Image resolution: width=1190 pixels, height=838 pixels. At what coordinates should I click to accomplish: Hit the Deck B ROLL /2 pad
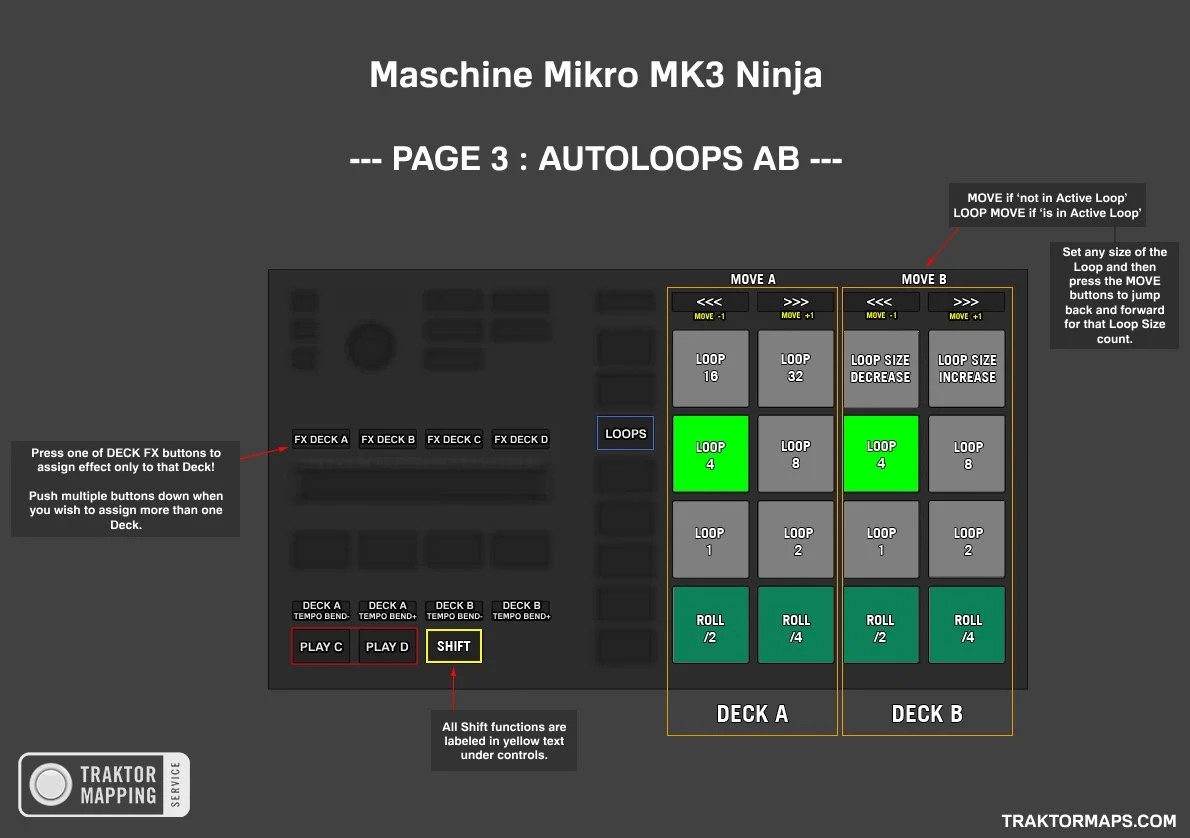881,625
